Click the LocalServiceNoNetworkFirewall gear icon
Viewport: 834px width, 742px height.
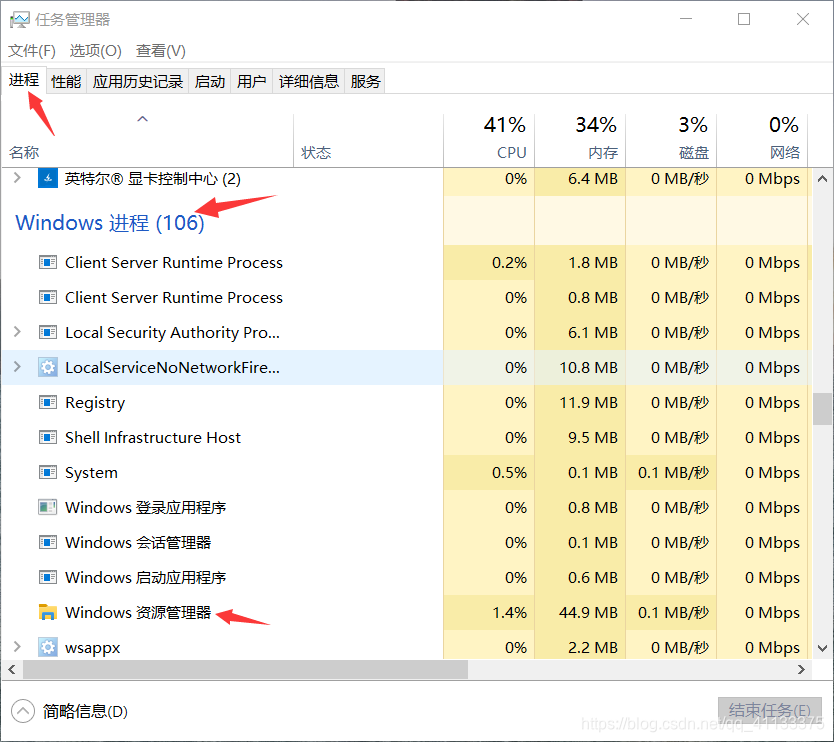pyautogui.click(x=48, y=367)
